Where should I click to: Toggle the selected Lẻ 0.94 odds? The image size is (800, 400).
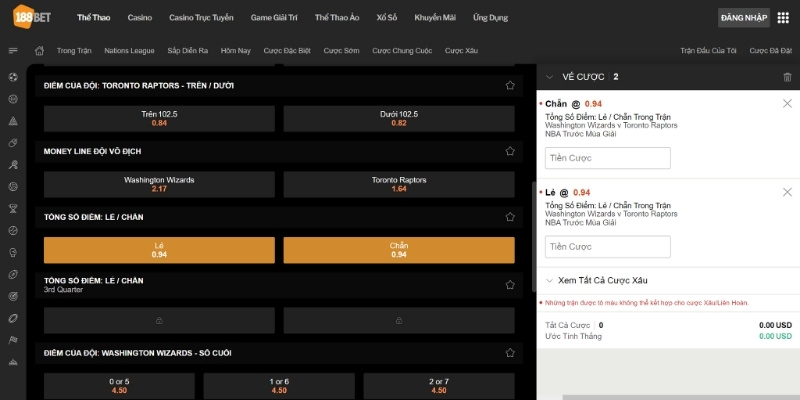159,249
